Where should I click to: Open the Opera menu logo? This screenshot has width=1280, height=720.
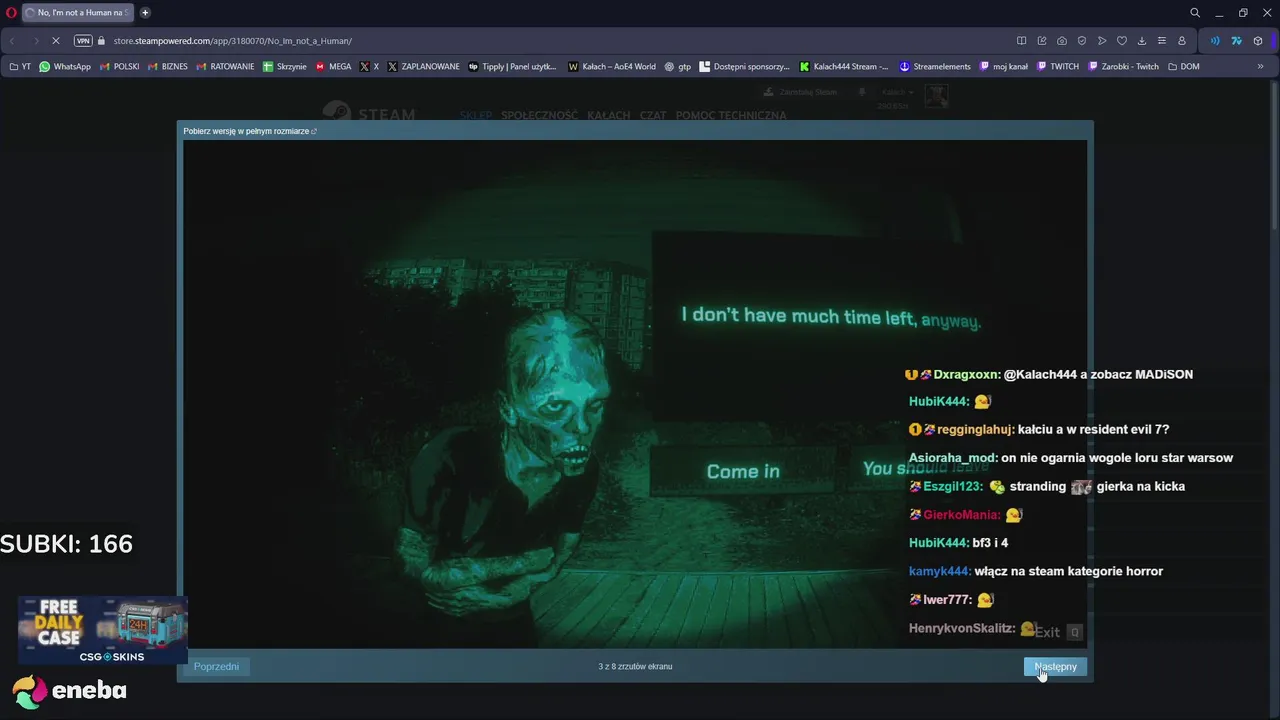coord(11,13)
